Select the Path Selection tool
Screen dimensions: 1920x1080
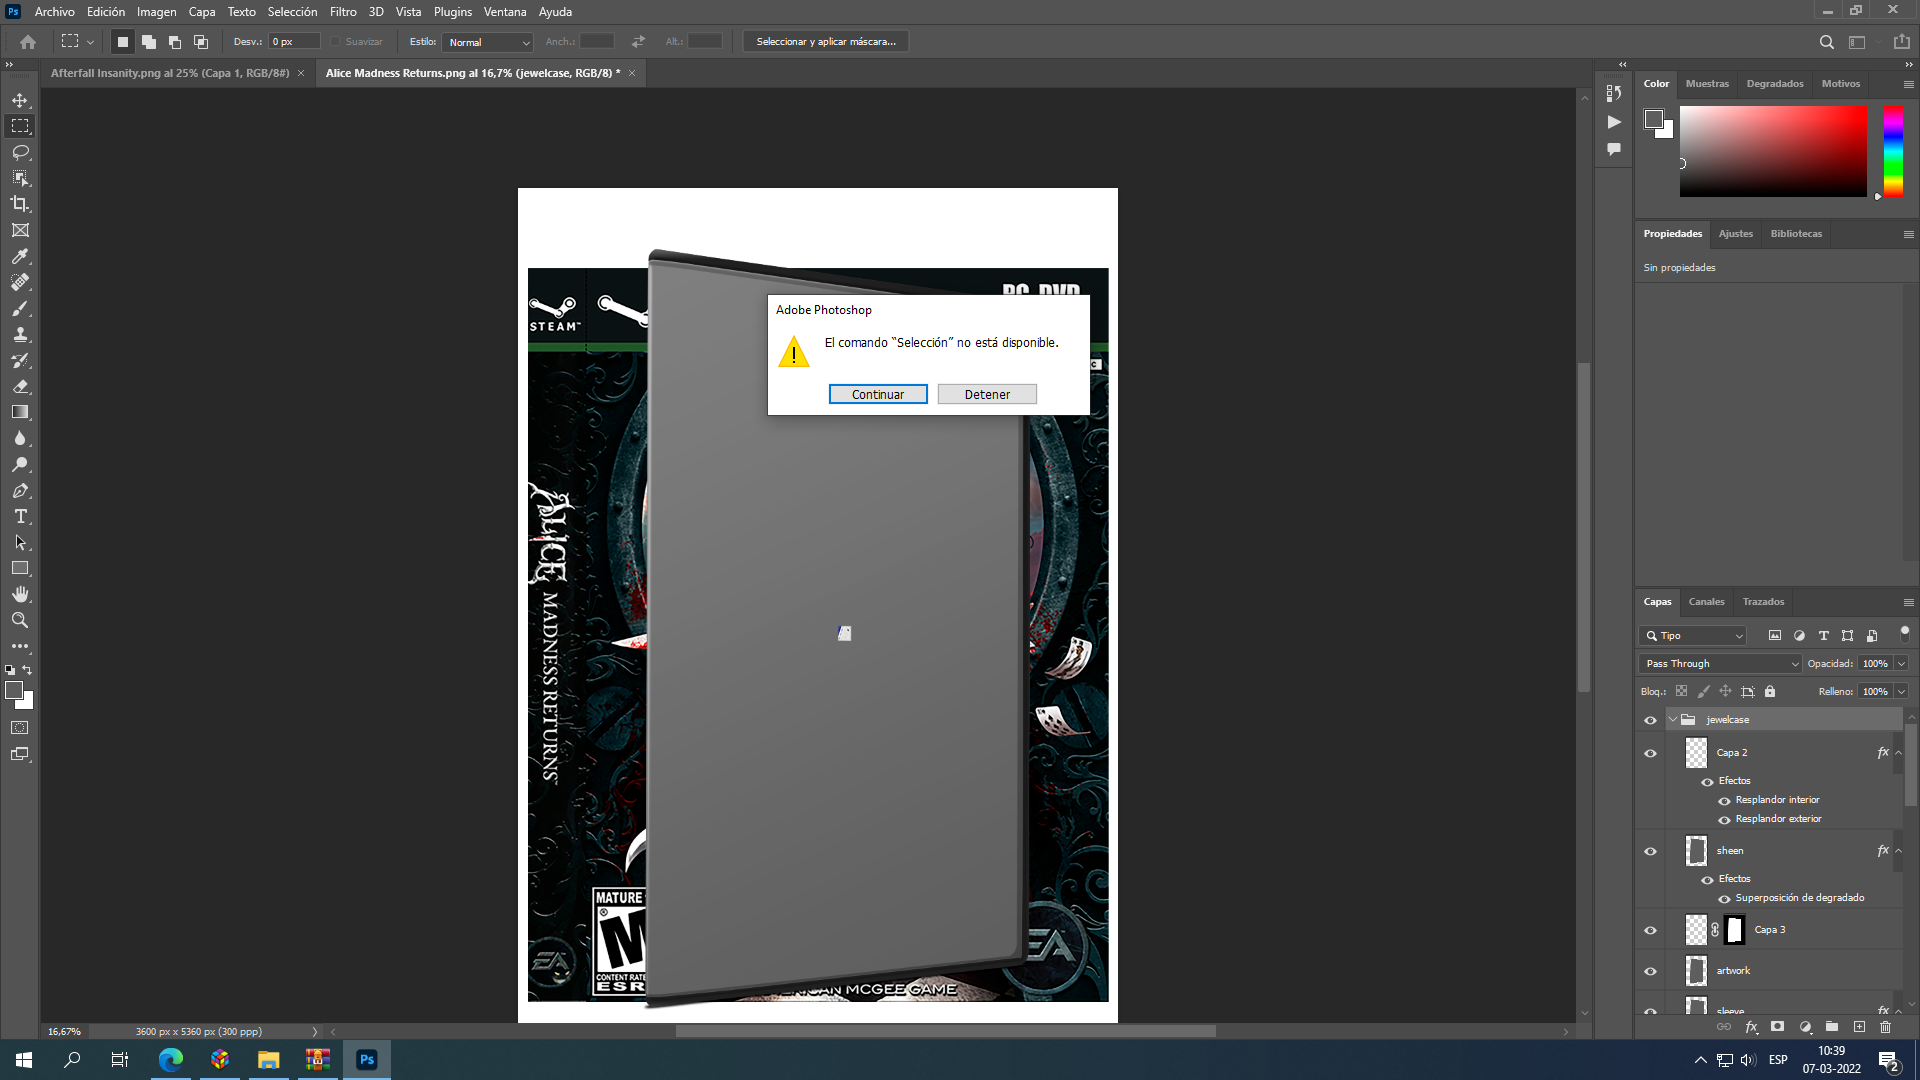click(20, 542)
